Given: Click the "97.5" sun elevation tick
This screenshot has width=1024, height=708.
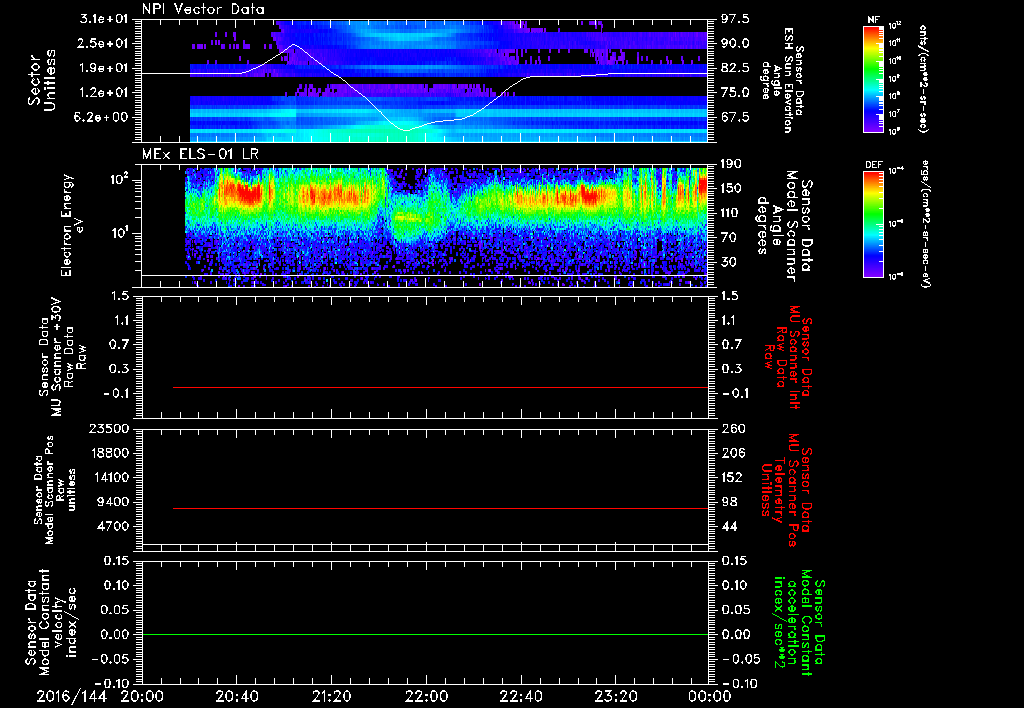Looking at the screenshot, I should point(735,18).
